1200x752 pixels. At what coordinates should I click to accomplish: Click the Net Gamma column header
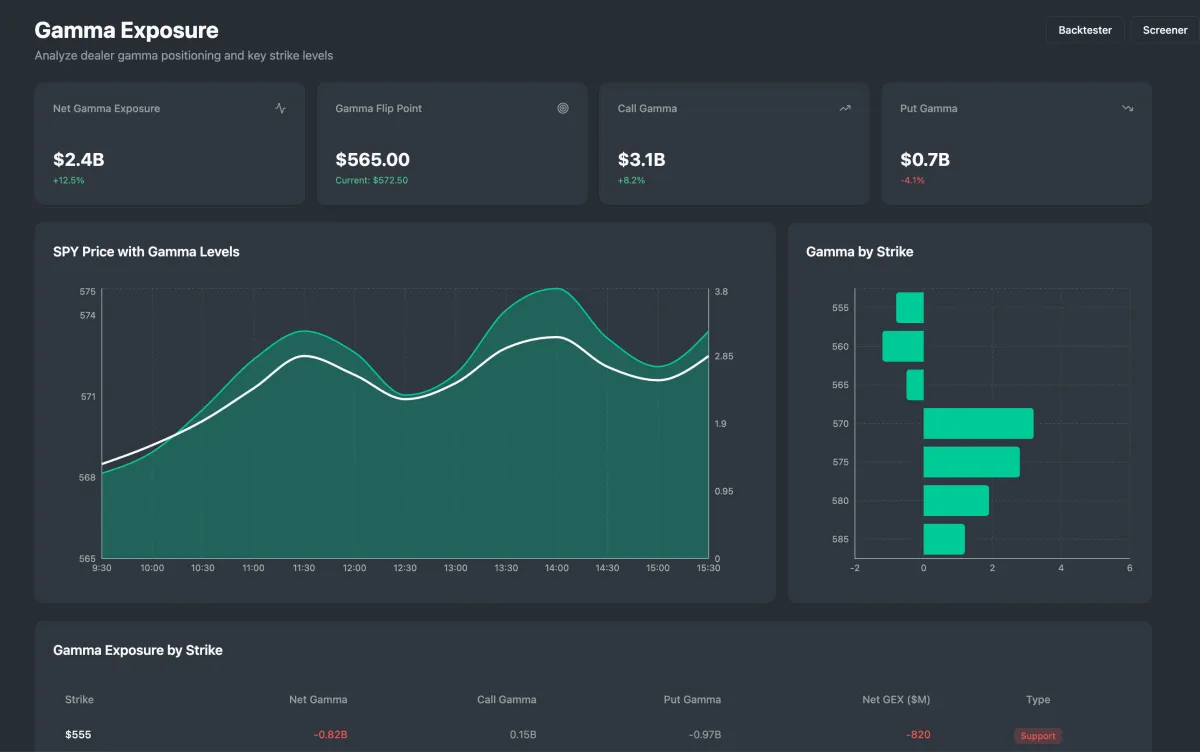pyautogui.click(x=318, y=700)
